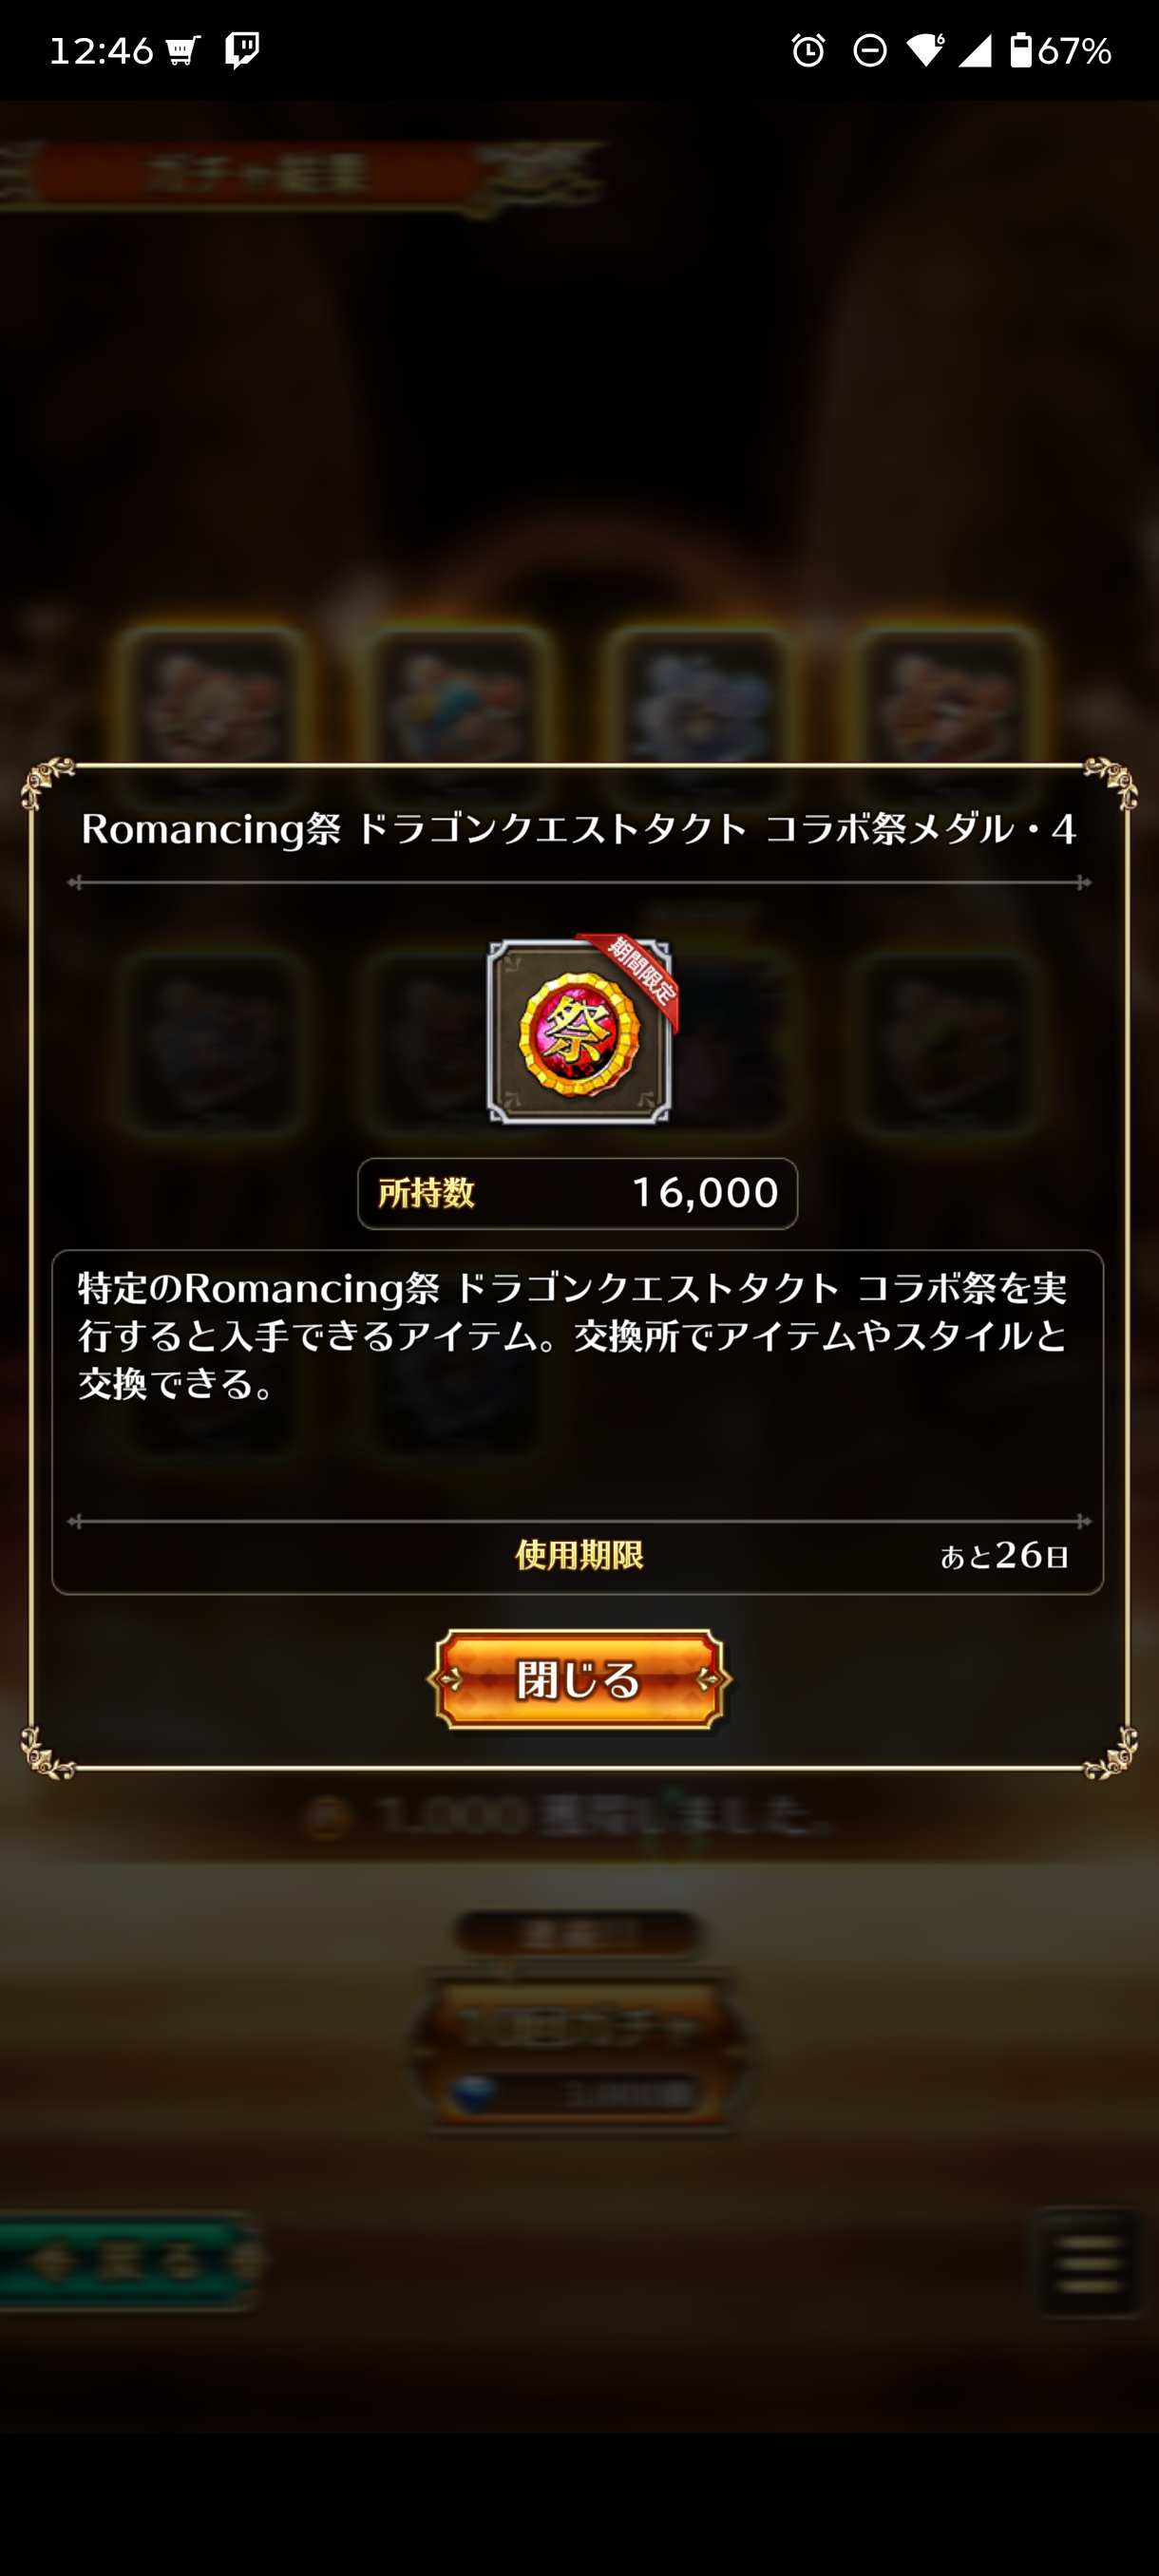1159x2576 pixels.
Task: Tap the festival medal item icon
Action: click(x=579, y=1031)
